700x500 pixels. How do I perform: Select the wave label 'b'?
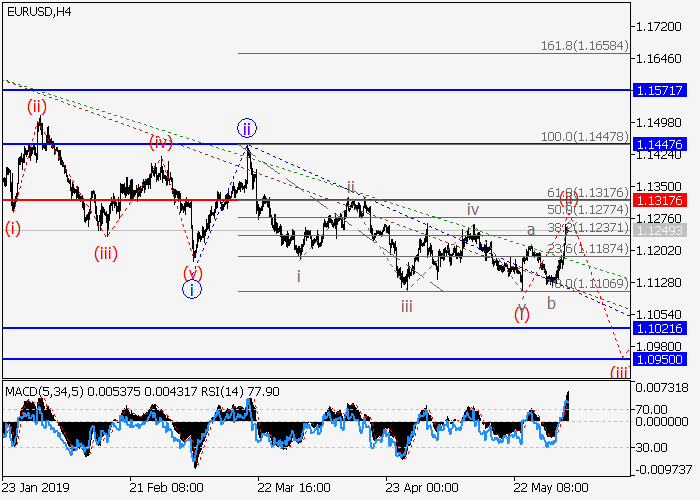click(x=550, y=301)
